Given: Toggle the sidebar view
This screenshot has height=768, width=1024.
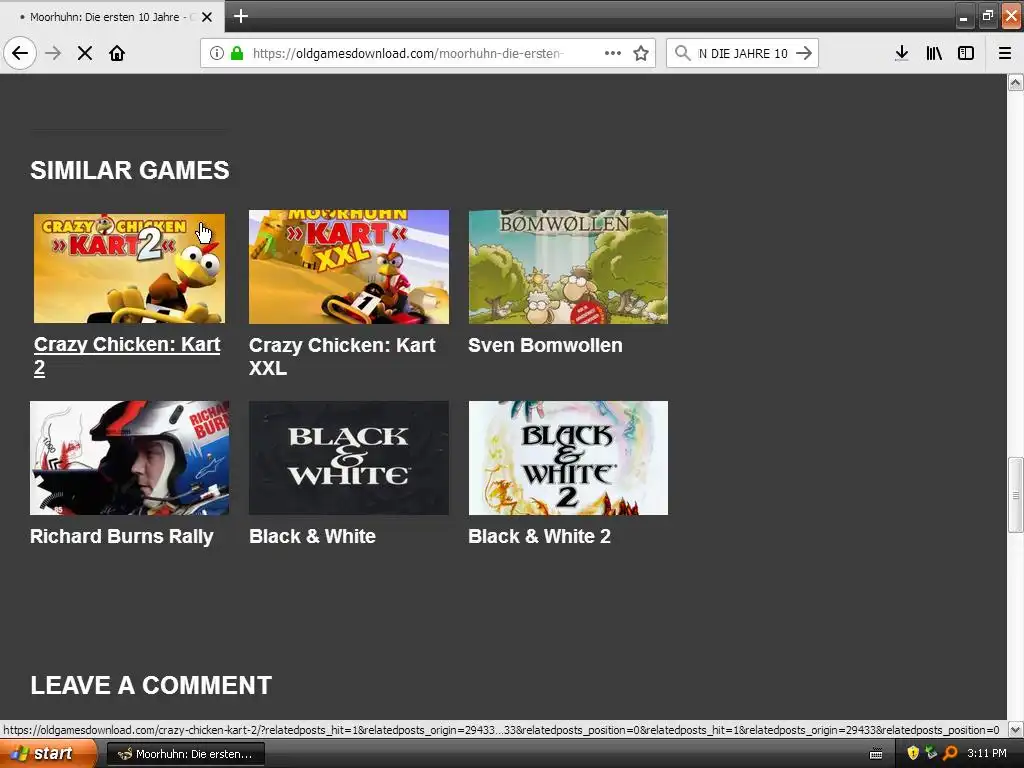Looking at the screenshot, I should (966, 53).
